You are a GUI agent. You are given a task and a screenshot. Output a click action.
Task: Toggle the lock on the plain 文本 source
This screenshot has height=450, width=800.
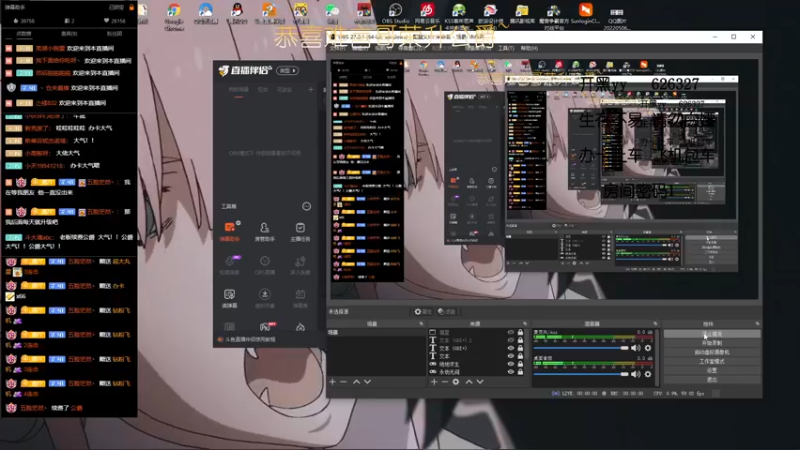[x=520, y=356]
